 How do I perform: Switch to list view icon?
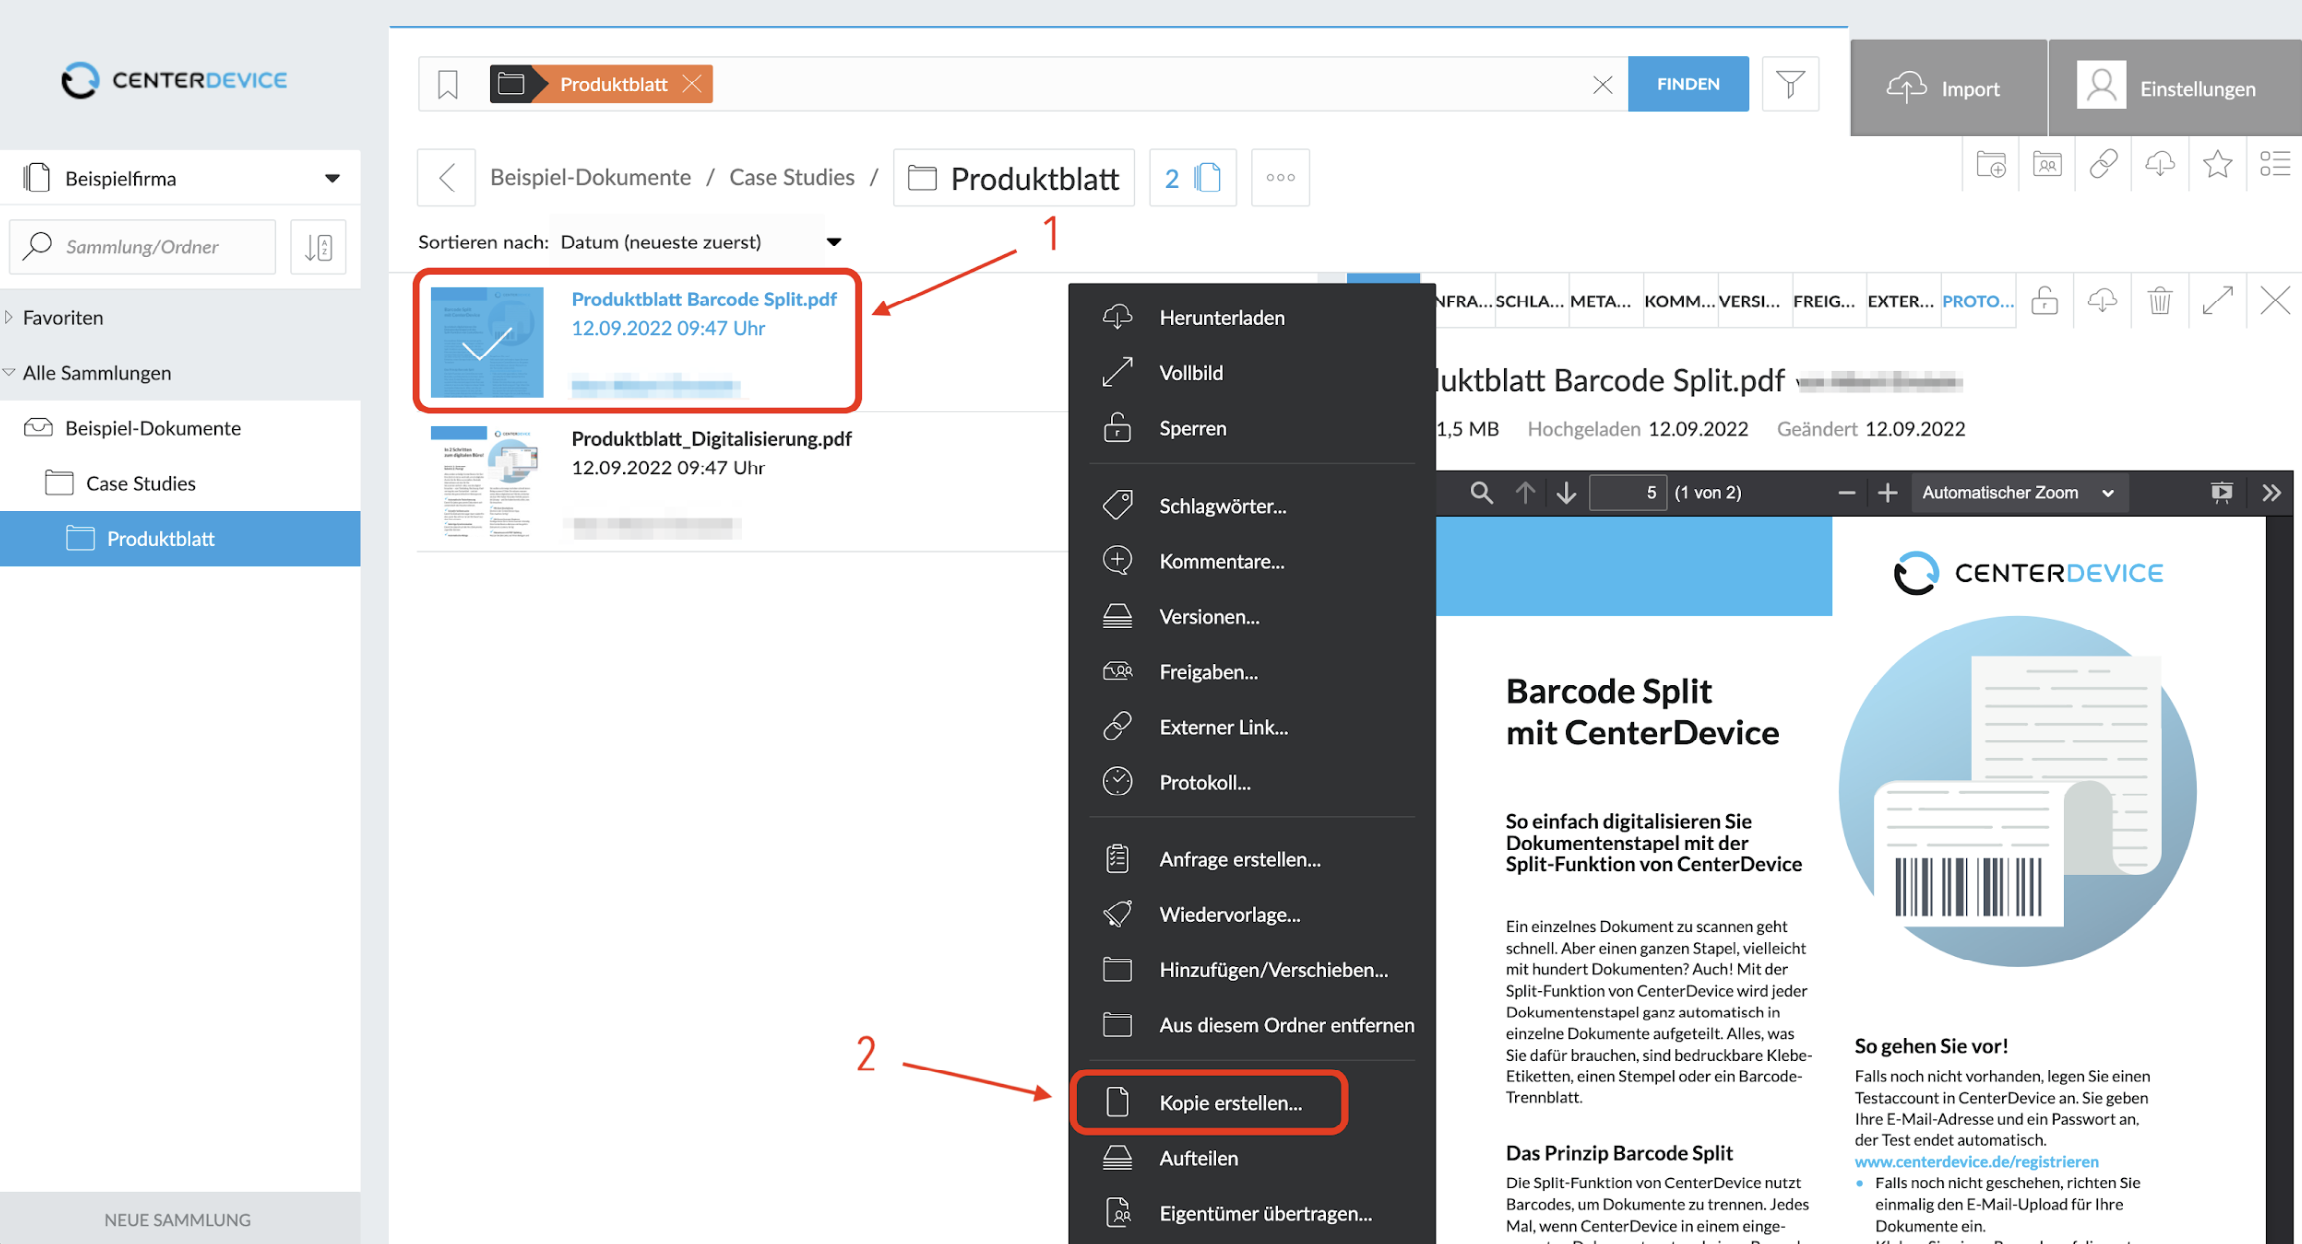tap(2274, 164)
